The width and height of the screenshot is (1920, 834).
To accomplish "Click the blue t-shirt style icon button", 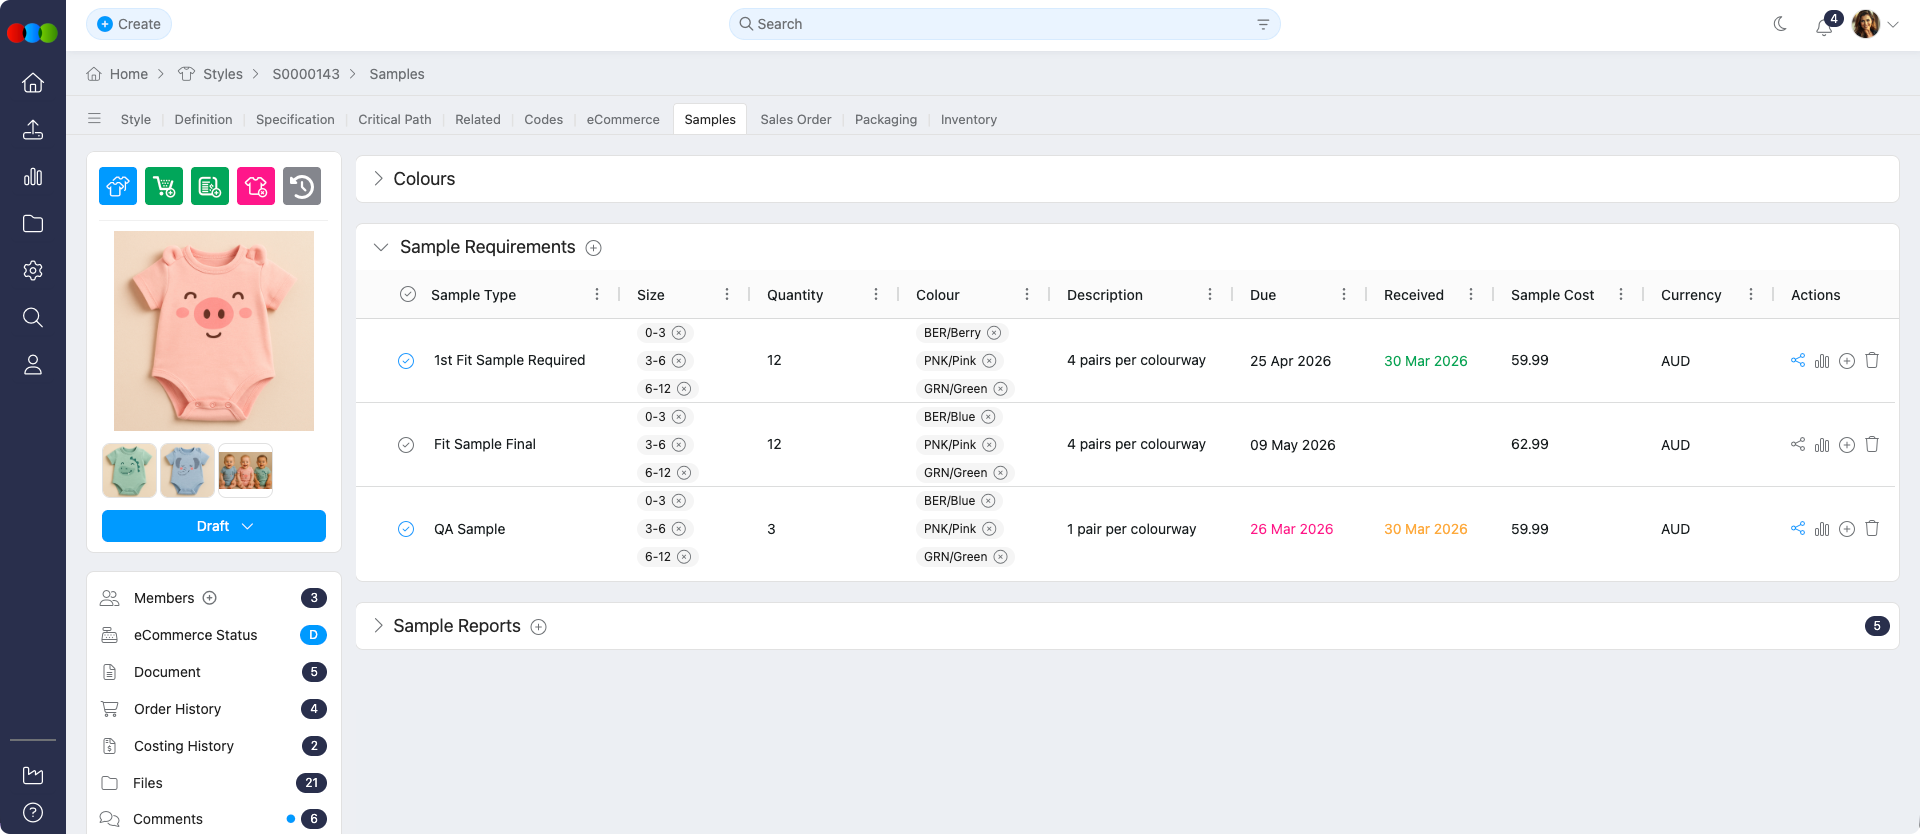I will coord(118,186).
